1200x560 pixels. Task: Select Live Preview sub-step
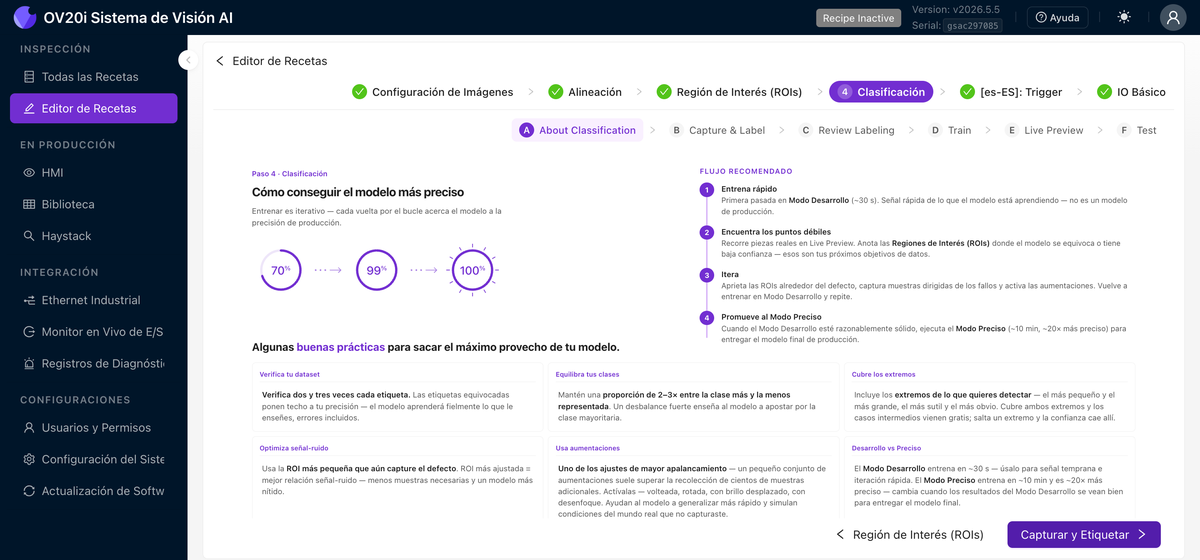point(1044,130)
